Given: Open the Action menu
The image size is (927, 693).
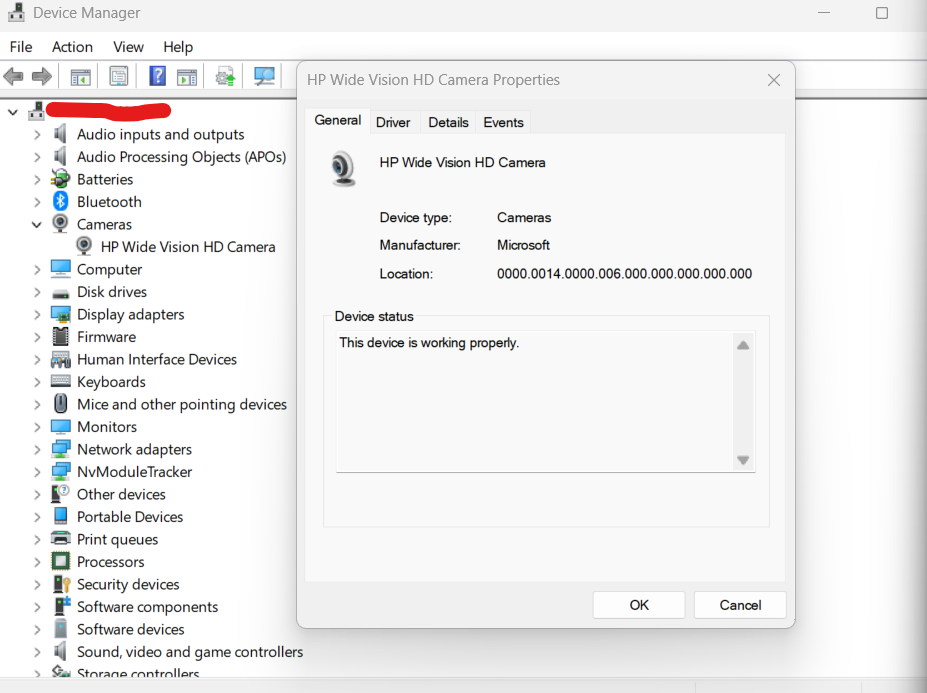Looking at the screenshot, I should (71, 47).
